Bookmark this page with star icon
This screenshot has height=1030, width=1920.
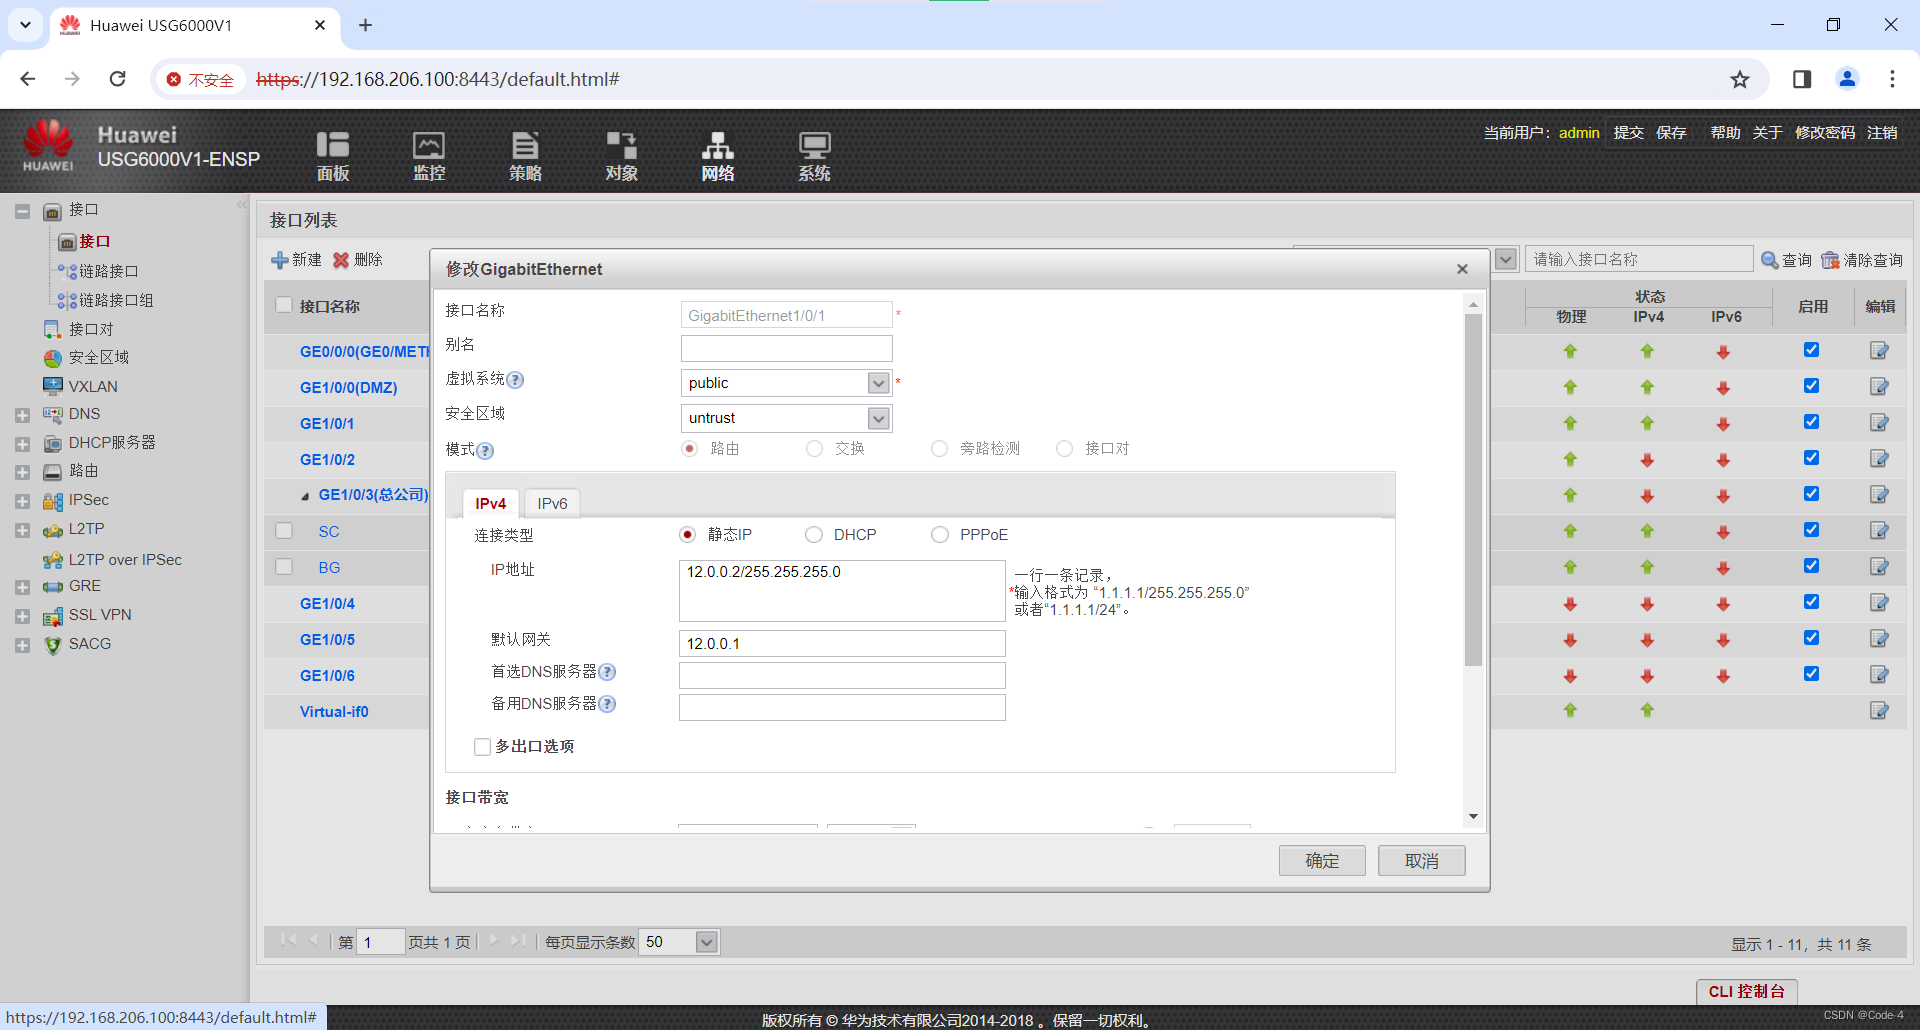pyautogui.click(x=1740, y=79)
